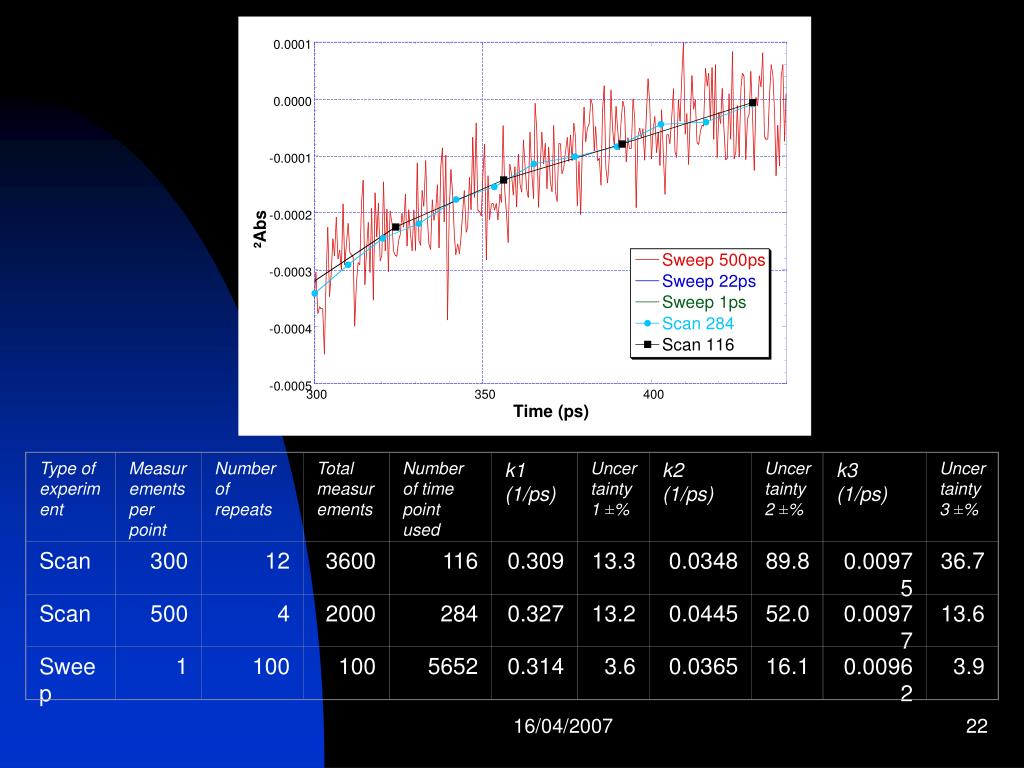1024x768 pixels.
Task: Click the total measurements value 2000
Action: click(x=350, y=614)
